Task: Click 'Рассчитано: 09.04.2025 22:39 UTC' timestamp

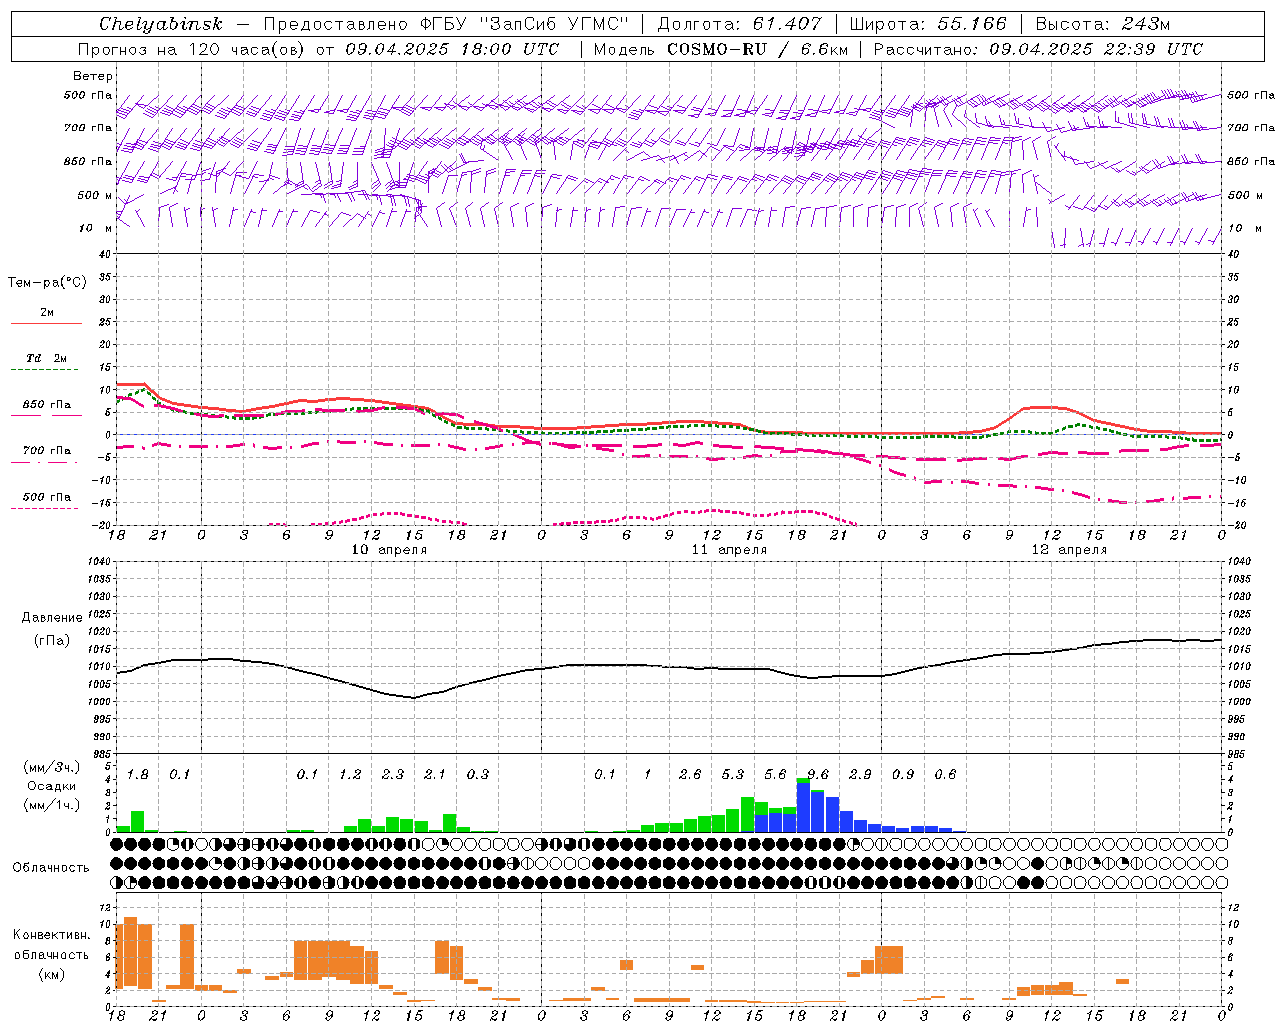Action: (x=1038, y=49)
